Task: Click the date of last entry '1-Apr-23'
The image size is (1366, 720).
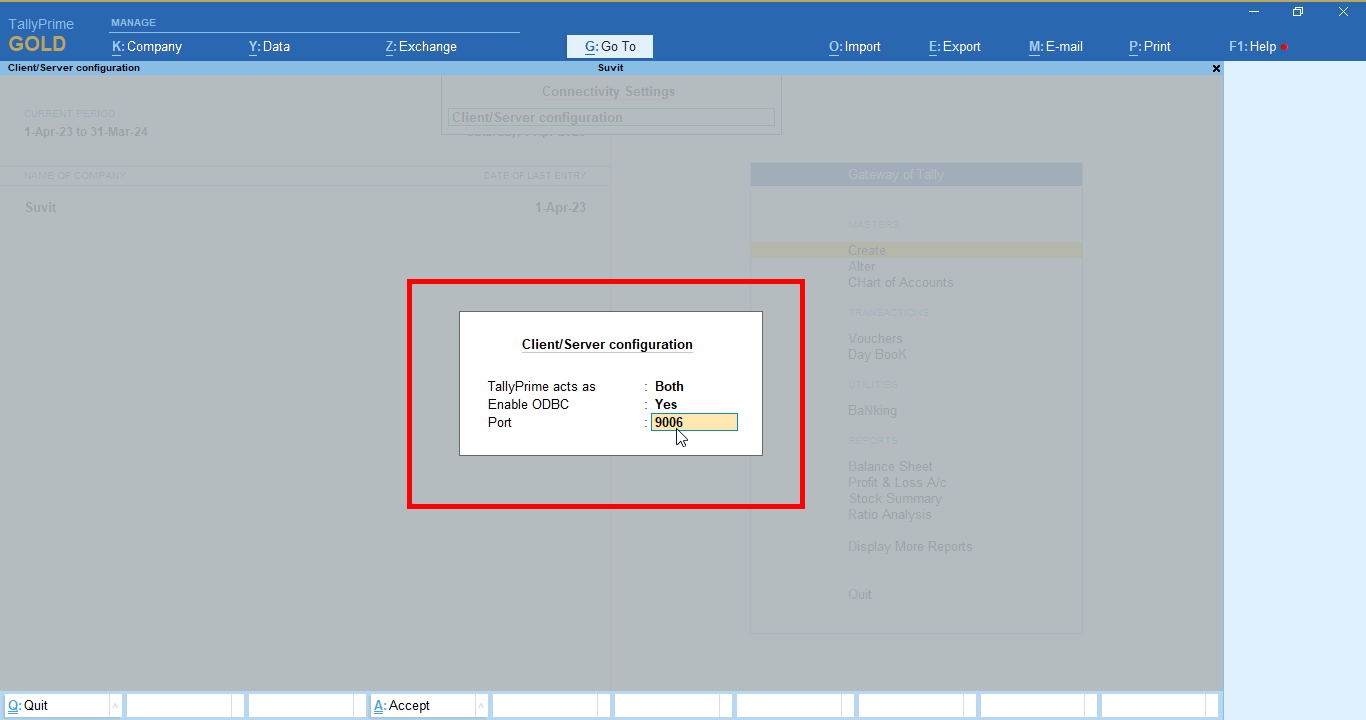Action: click(x=560, y=207)
